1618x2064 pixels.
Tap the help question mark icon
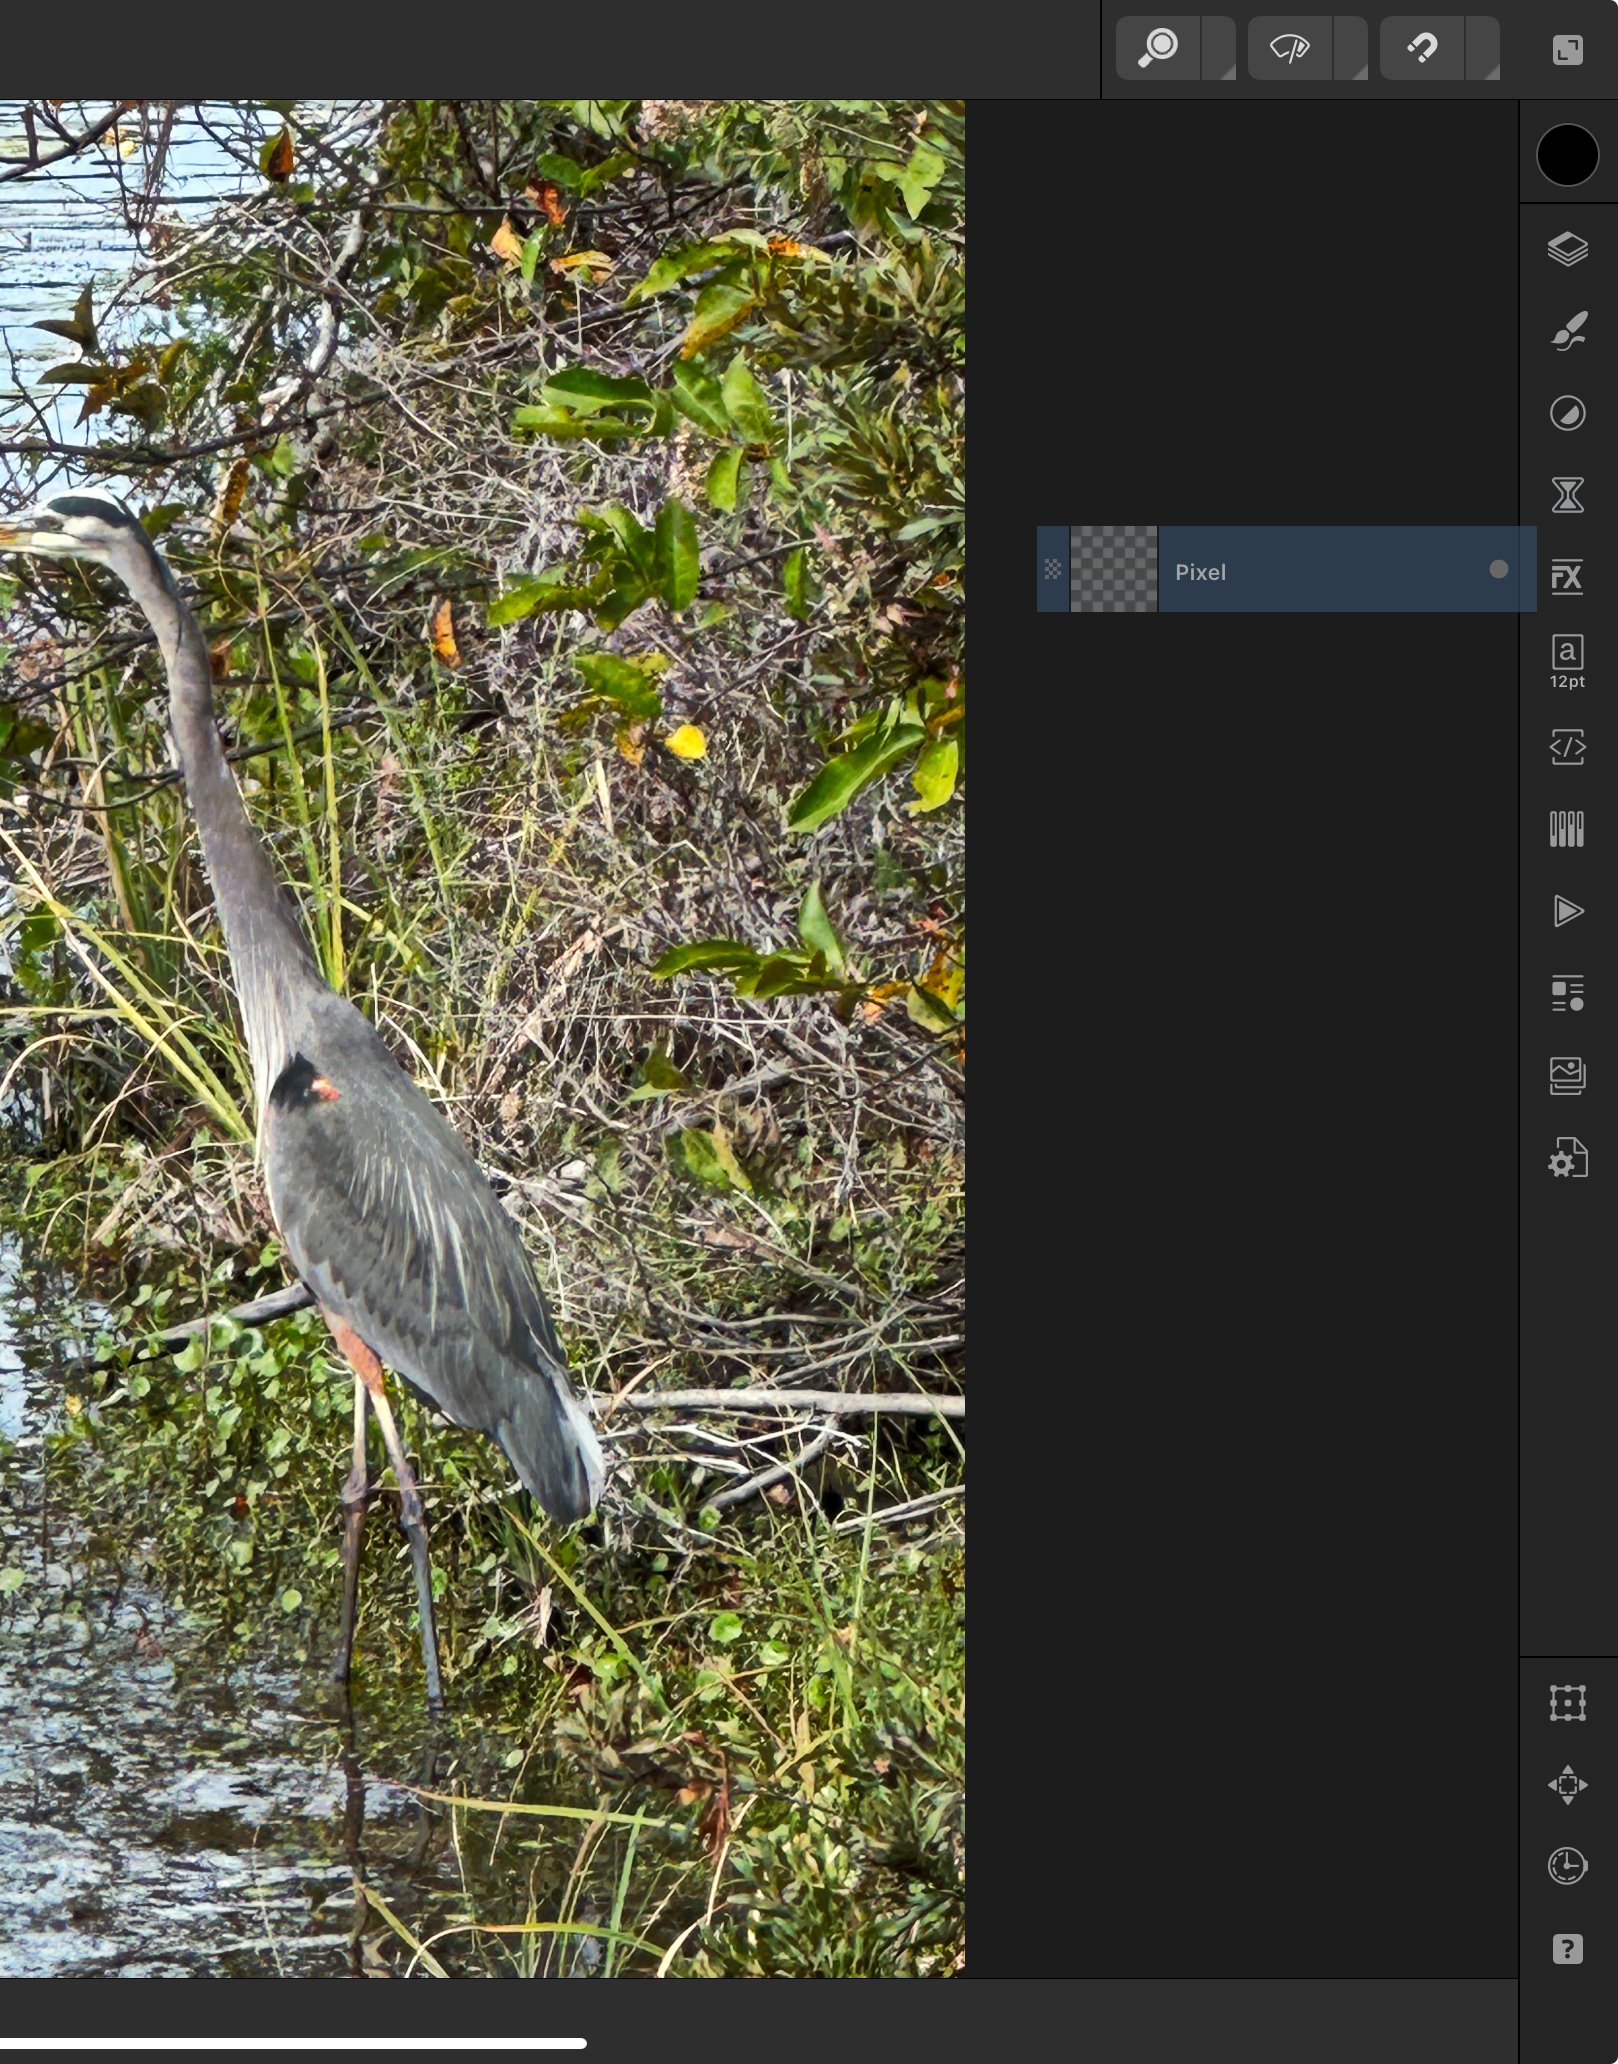[1567, 1949]
